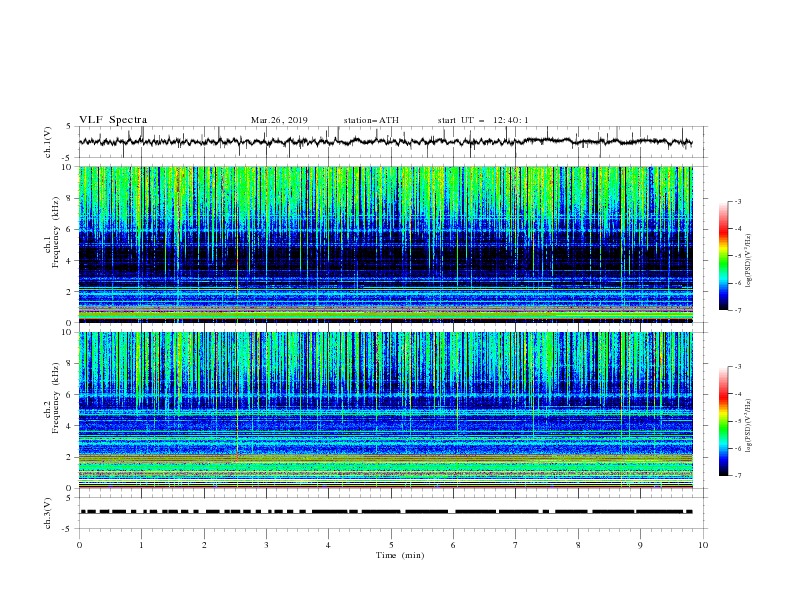792x612 pixels.
Task: Click the "VLF Spectra" plot title
Action: (113, 120)
